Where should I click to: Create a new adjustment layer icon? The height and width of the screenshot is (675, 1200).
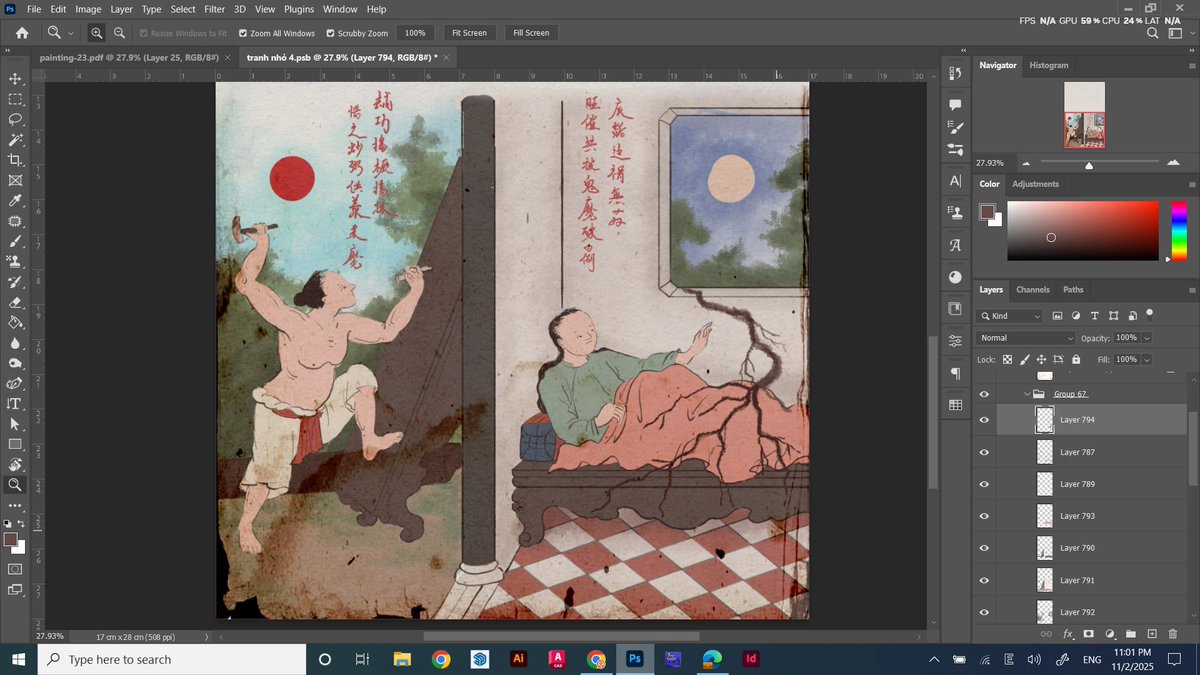click(1110, 634)
